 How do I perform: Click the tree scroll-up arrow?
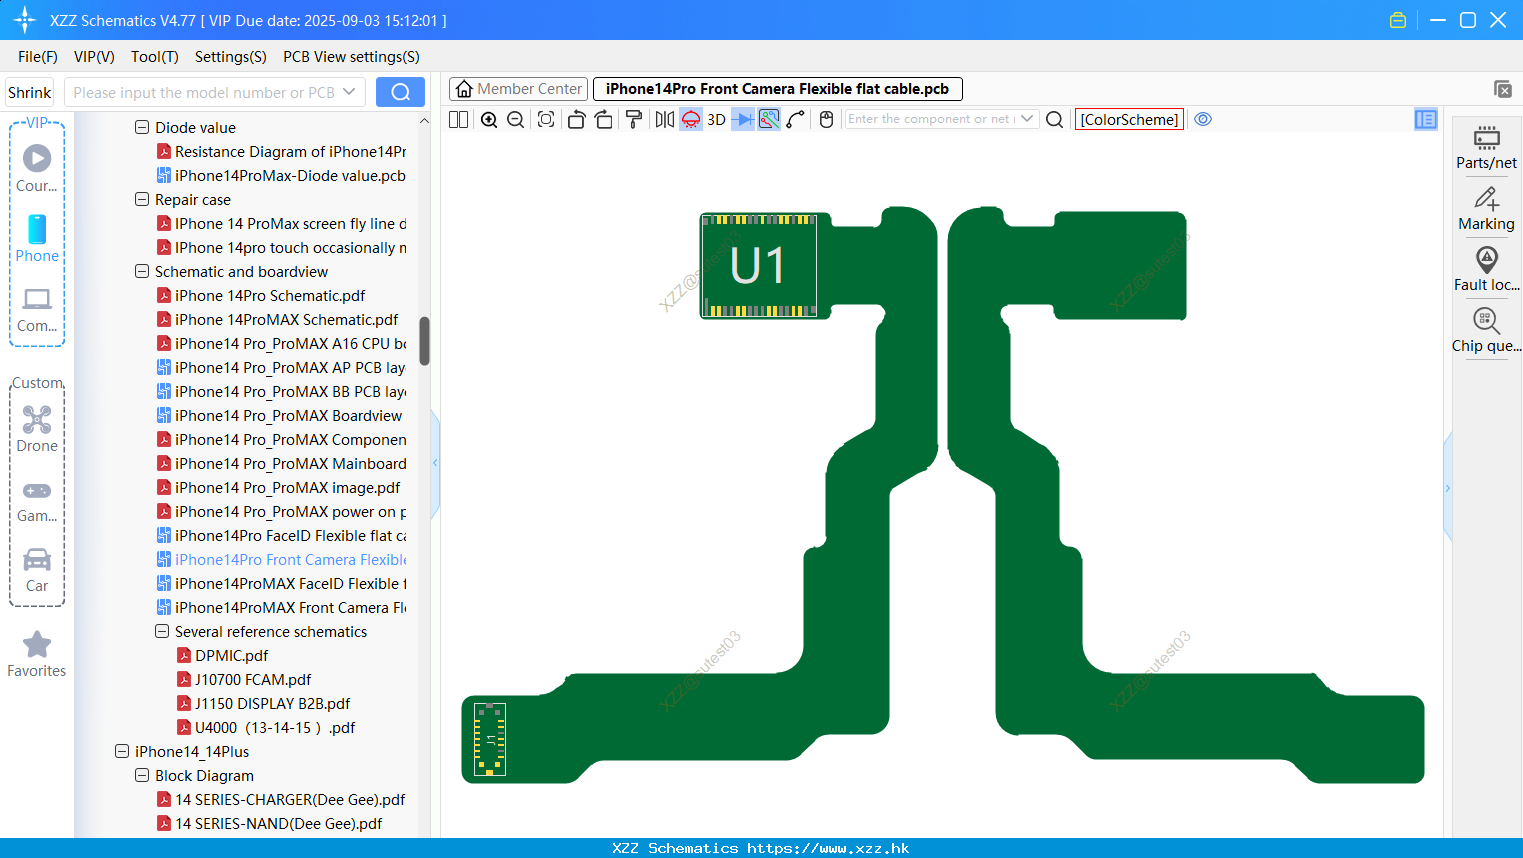424,121
